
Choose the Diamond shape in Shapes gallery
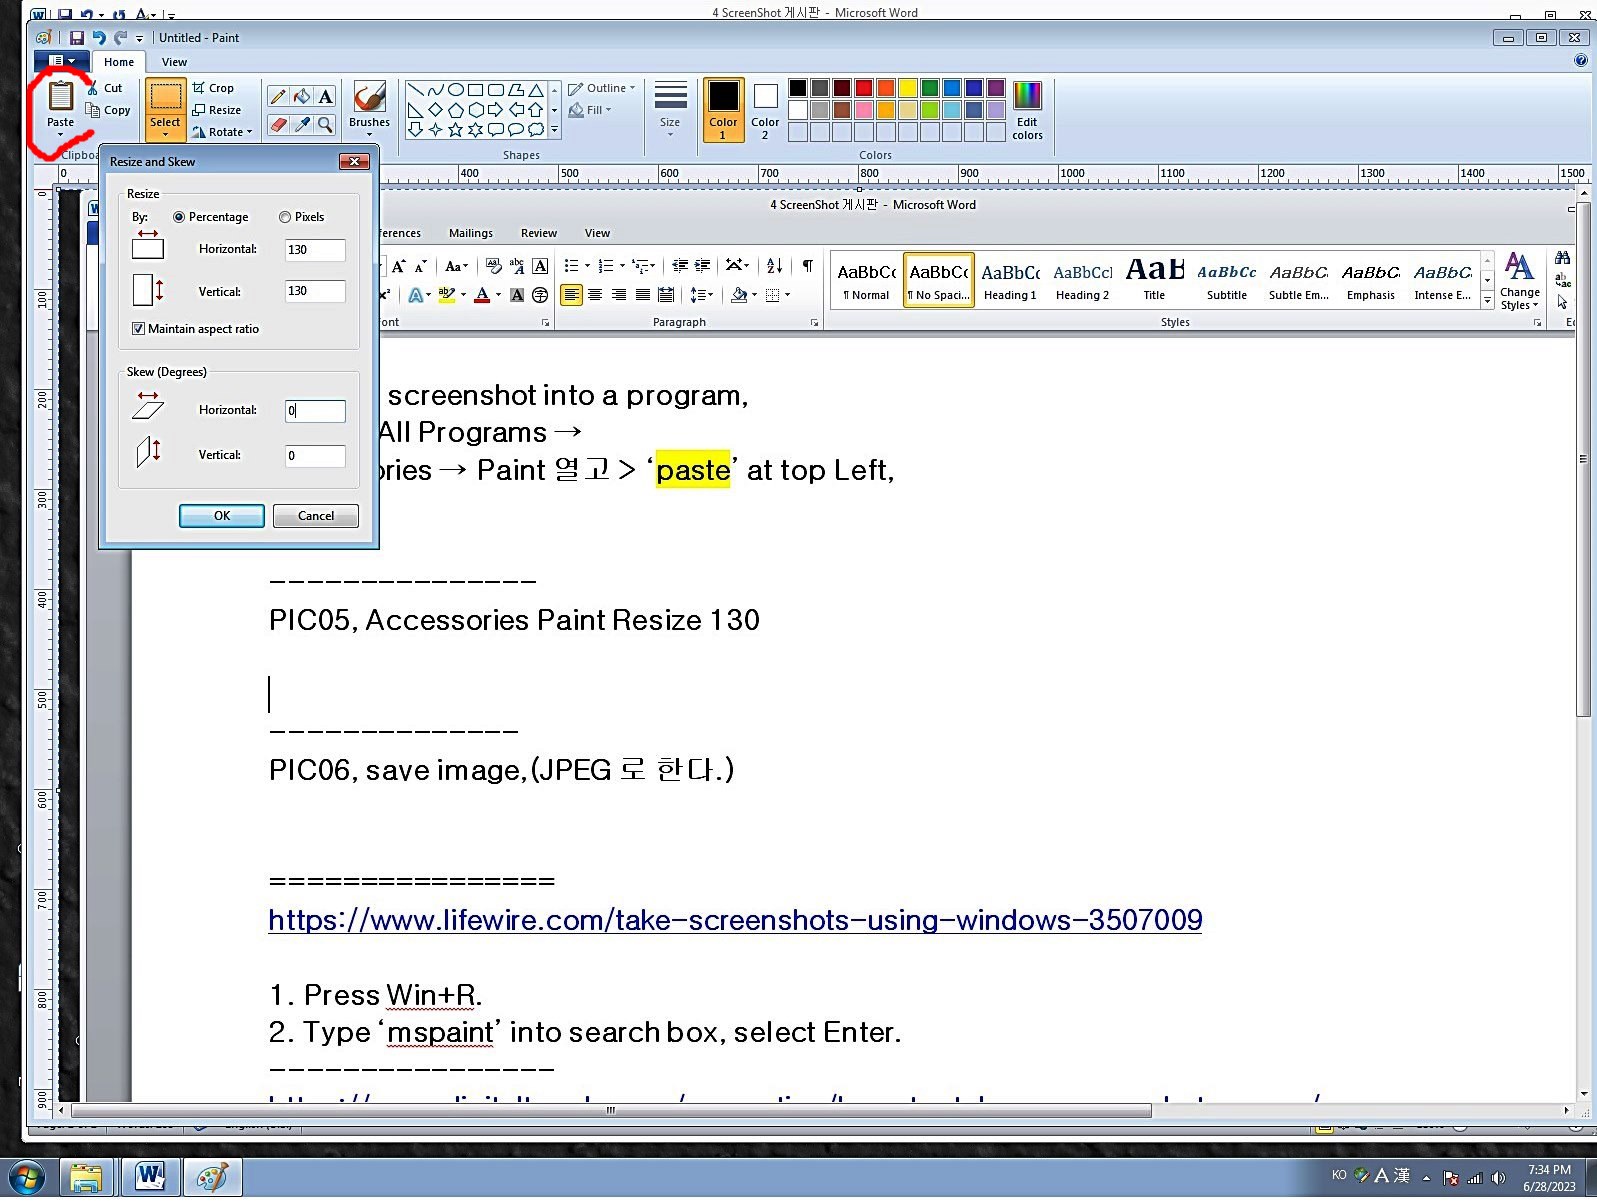[x=436, y=110]
